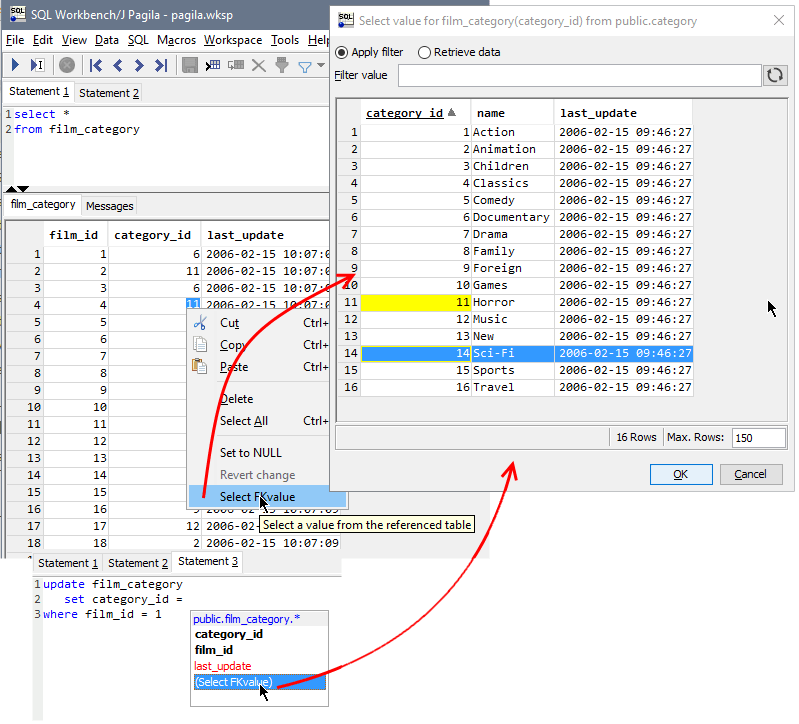The image size is (799, 724).
Task: Select the Sci-Fi row in the category list
Action: (x=526, y=354)
